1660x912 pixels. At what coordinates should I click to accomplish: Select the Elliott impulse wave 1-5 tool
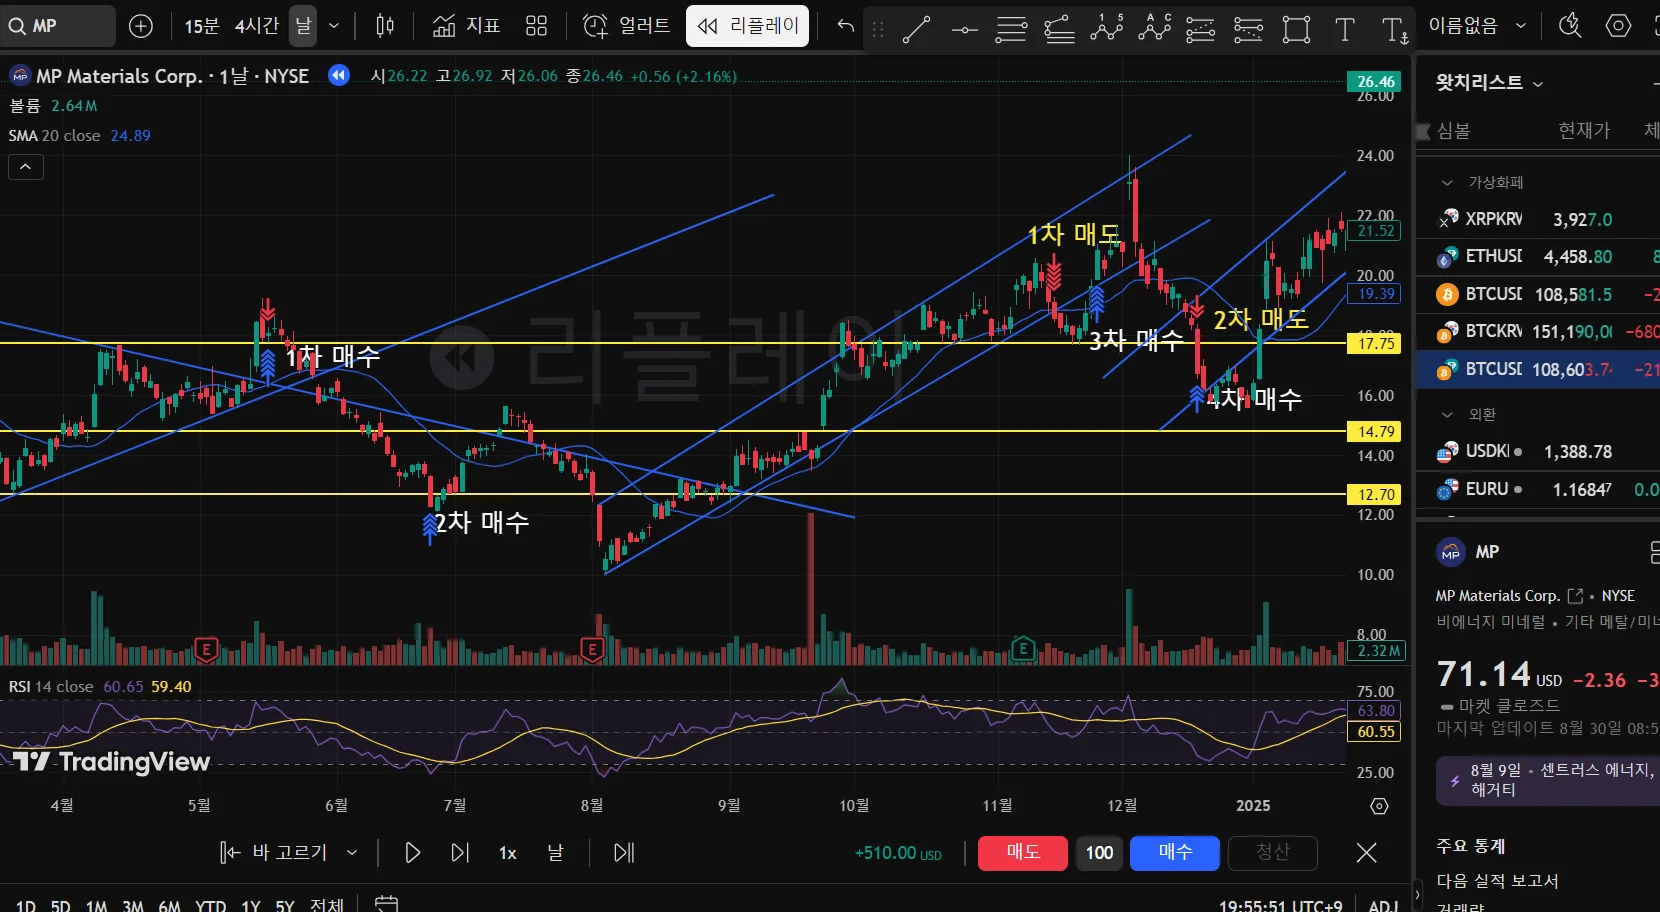1107,30
